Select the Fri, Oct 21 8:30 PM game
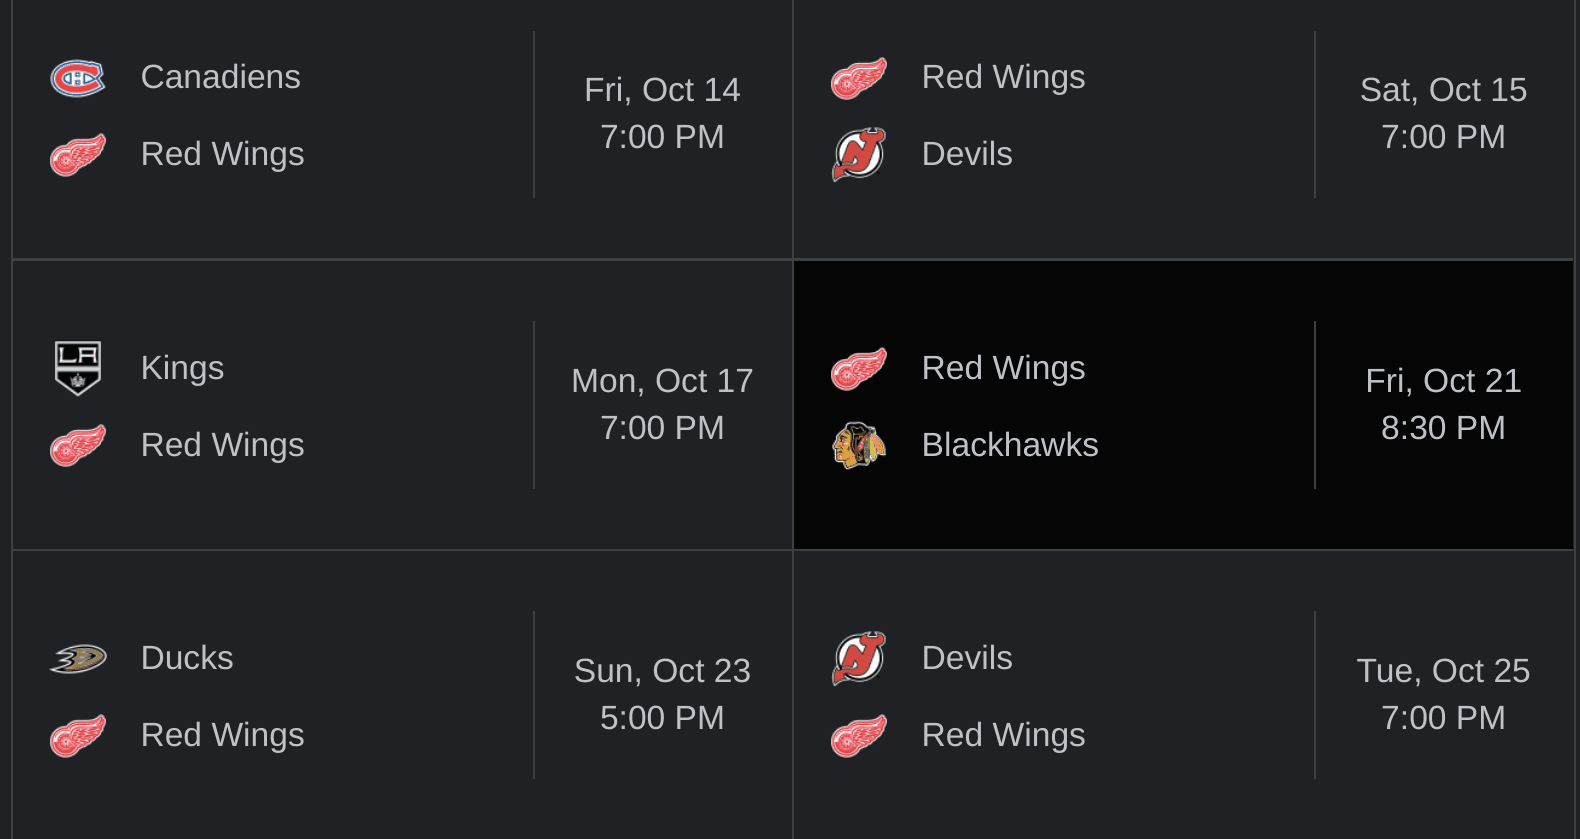This screenshot has width=1580, height=839. (x=1183, y=405)
